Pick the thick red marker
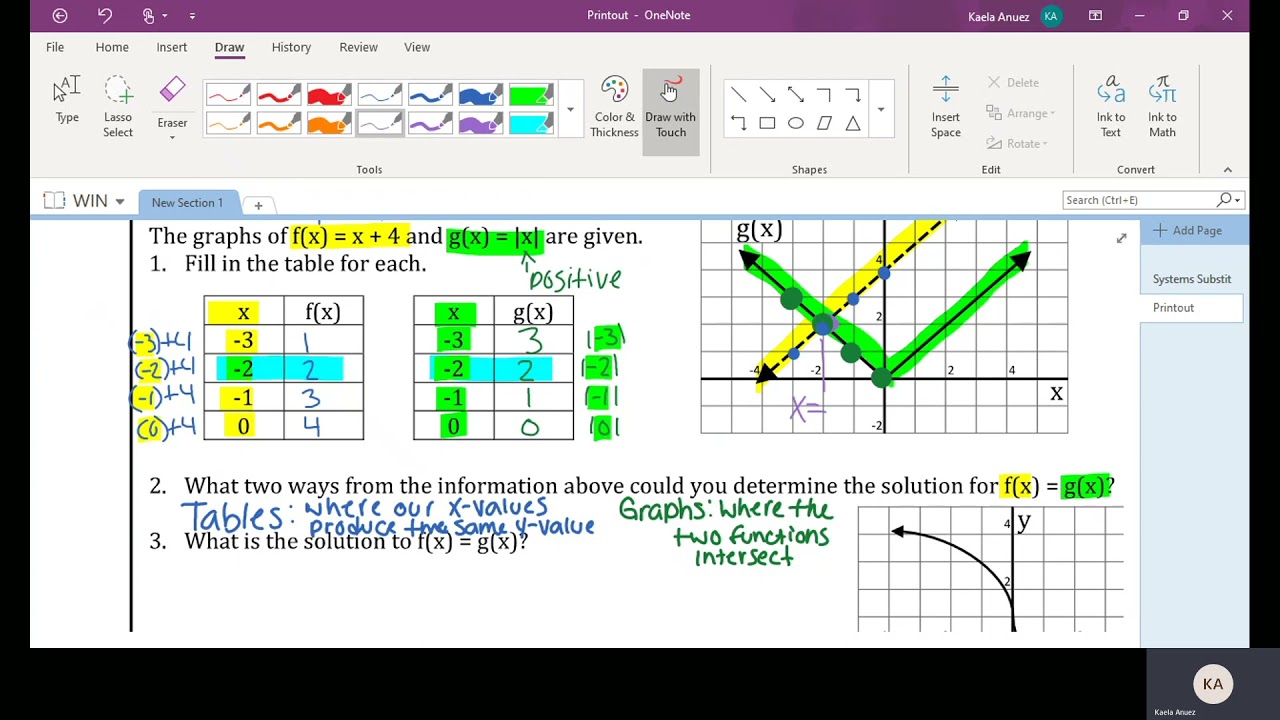The image size is (1280, 720). [x=329, y=95]
